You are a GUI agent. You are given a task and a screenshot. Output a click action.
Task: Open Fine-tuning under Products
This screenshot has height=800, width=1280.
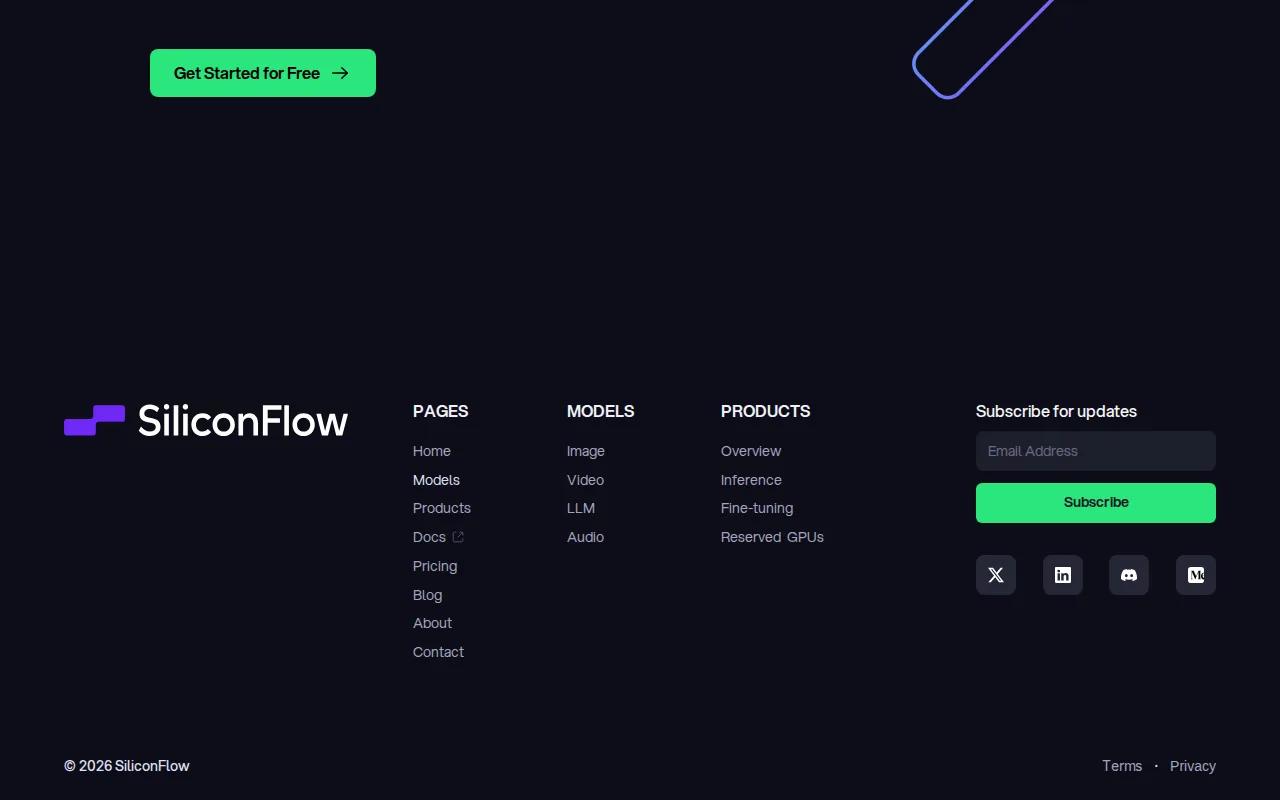(x=757, y=508)
